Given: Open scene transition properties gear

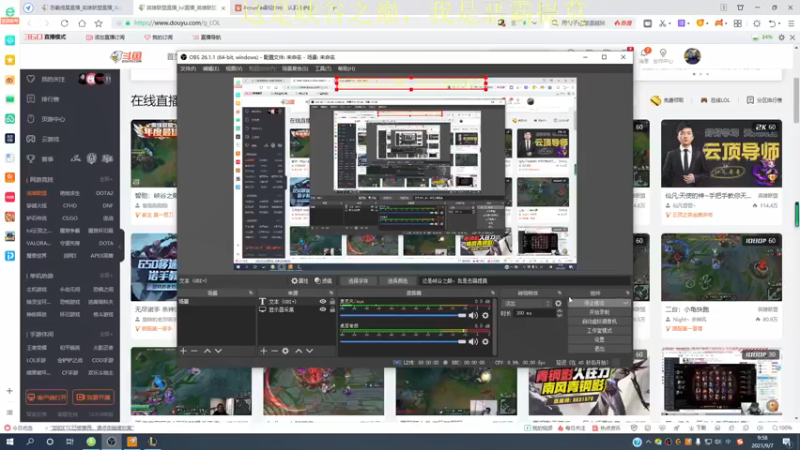Looking at the screenshot, I should [558, 303].
